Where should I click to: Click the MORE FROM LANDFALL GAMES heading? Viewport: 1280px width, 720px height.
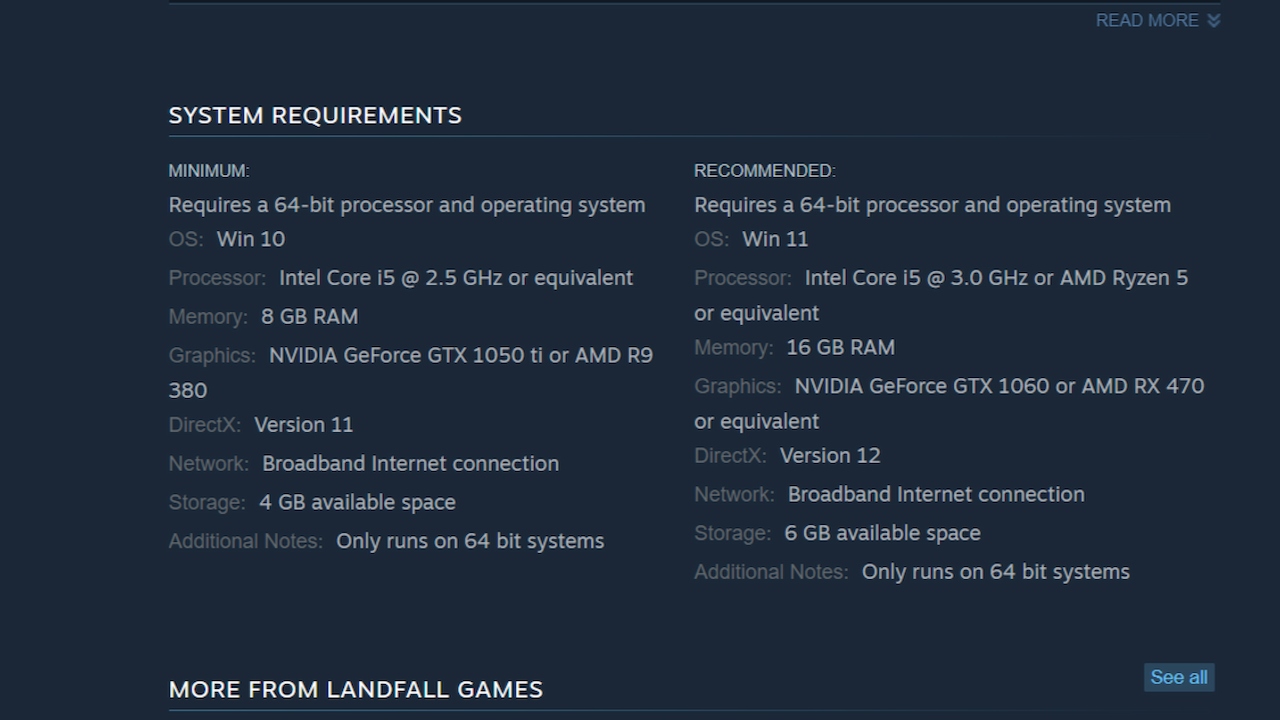355,689
